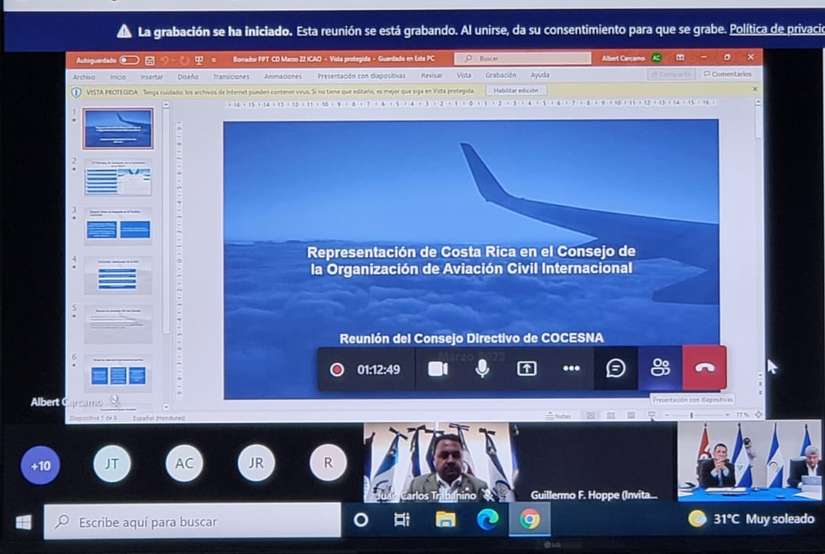The height and width of the screenshot is (554, 825).
Task: Show the meeting chat conversation
Action: [x=616, y=368]
